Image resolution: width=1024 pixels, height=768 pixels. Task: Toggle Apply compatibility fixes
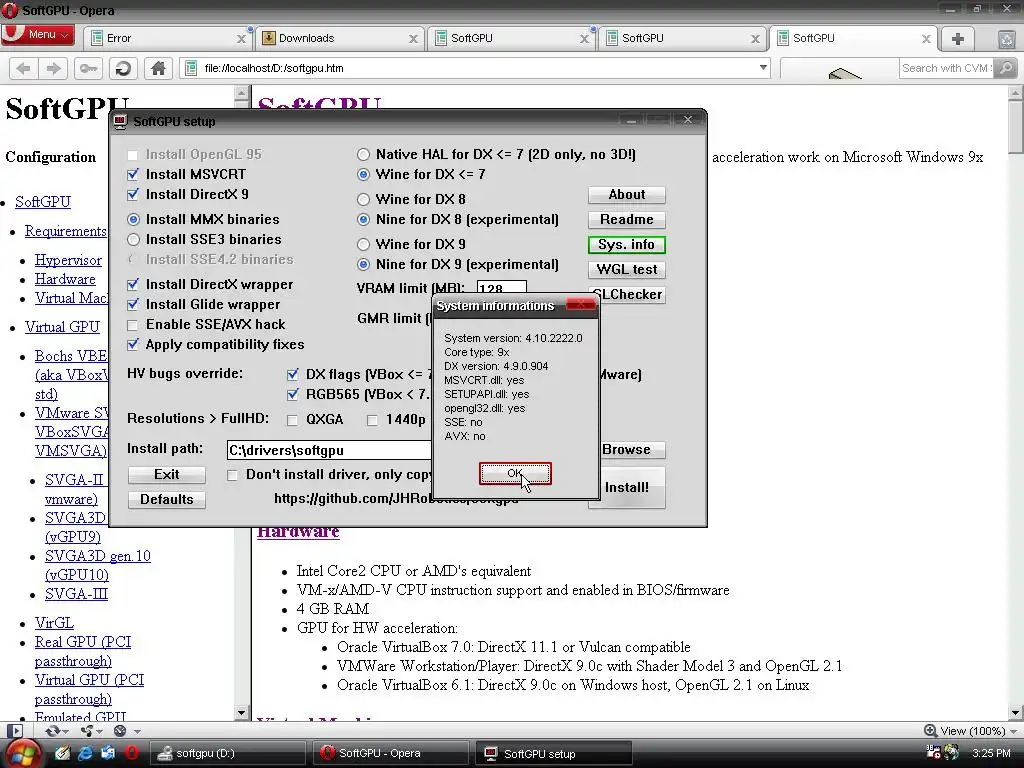click(x=133, y=344)
